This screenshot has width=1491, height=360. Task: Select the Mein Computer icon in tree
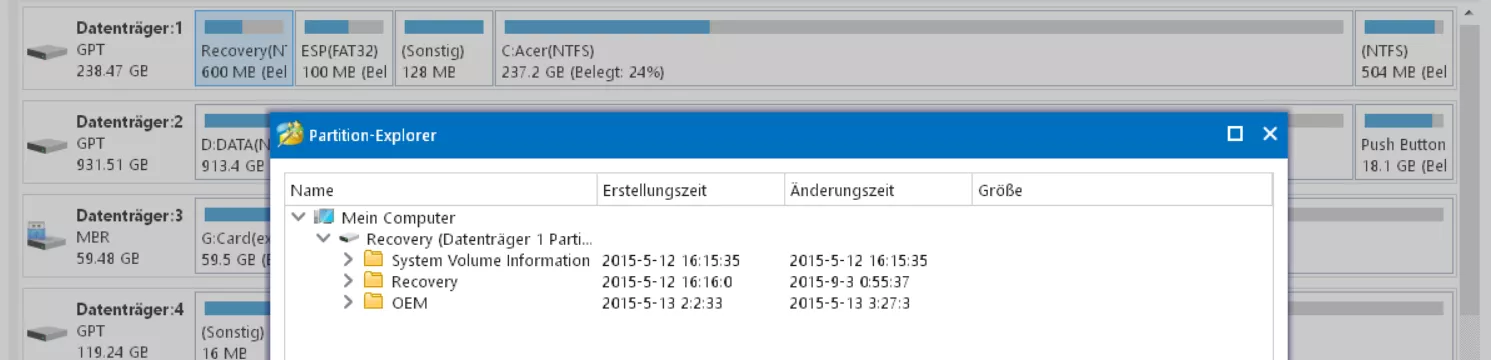coord(323,217)
